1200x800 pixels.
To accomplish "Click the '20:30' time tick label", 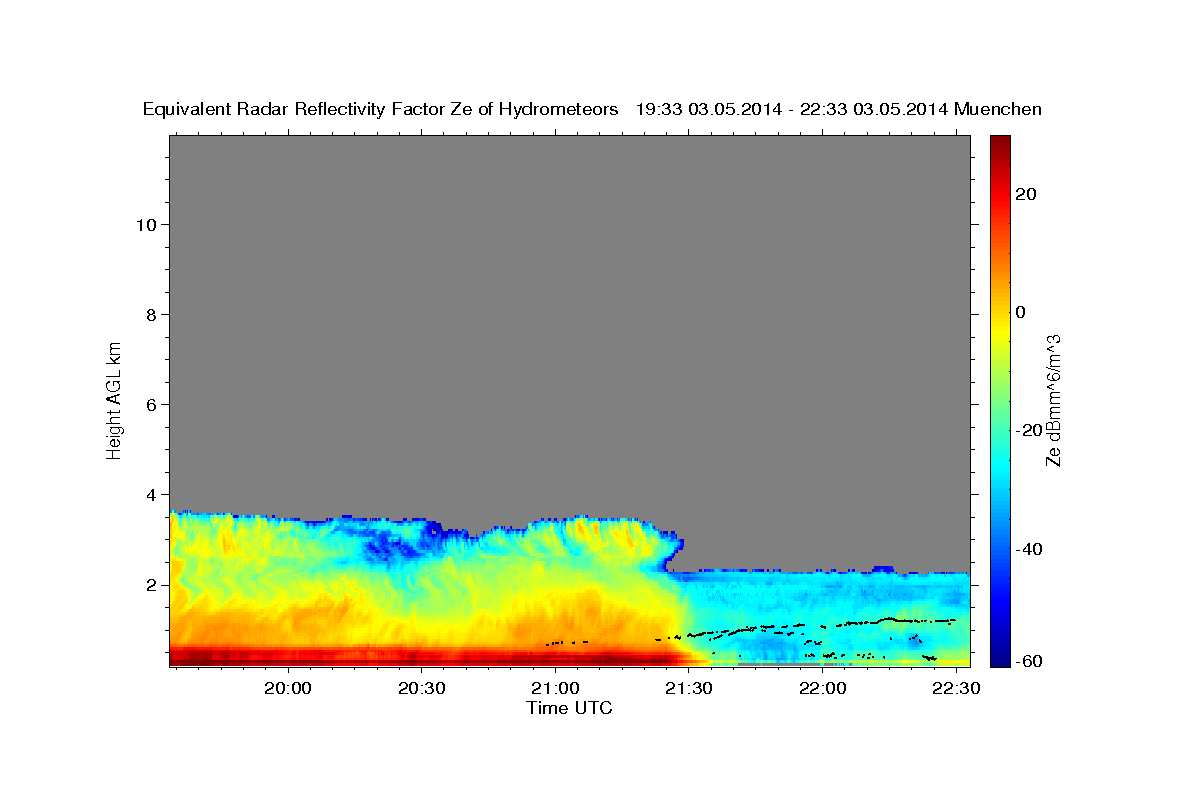I will pos(422,689).
